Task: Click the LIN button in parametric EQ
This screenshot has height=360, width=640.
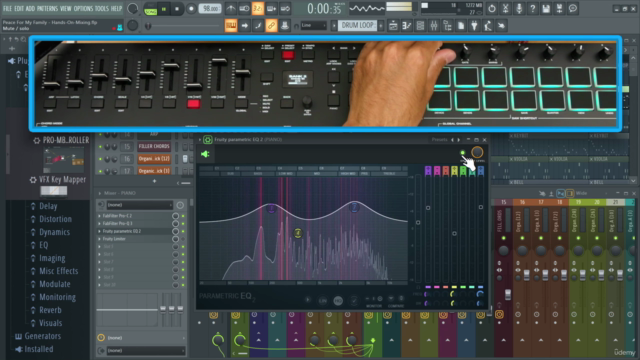Action: pos(323,301)
